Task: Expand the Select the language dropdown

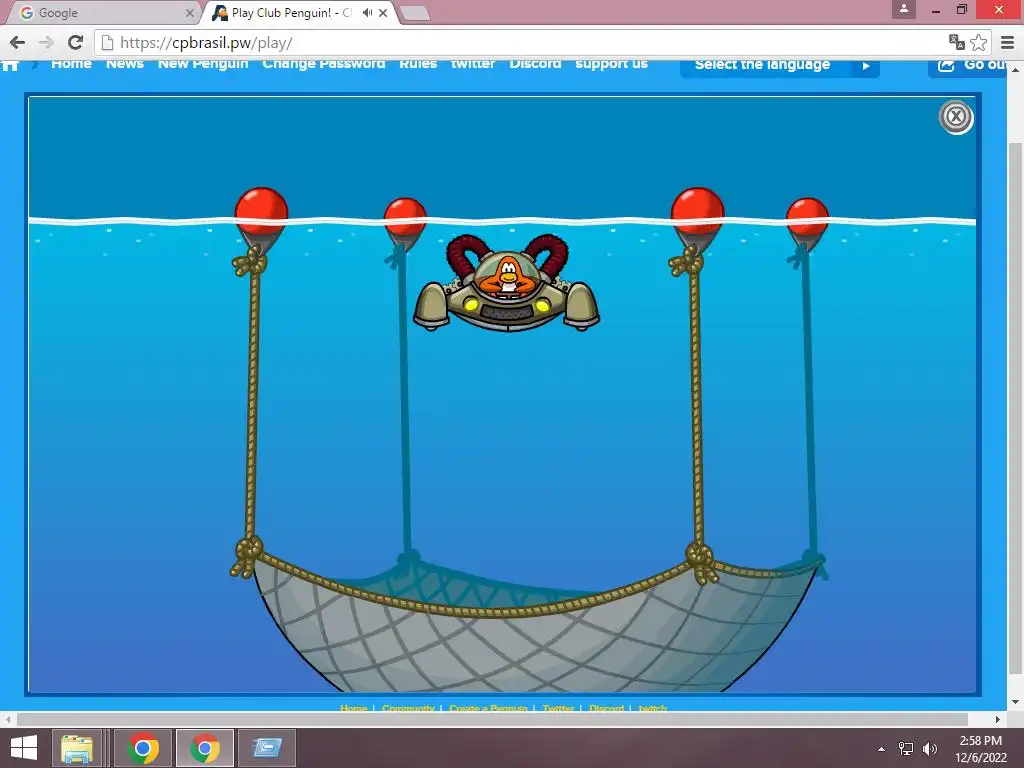Action: point(780,66)
